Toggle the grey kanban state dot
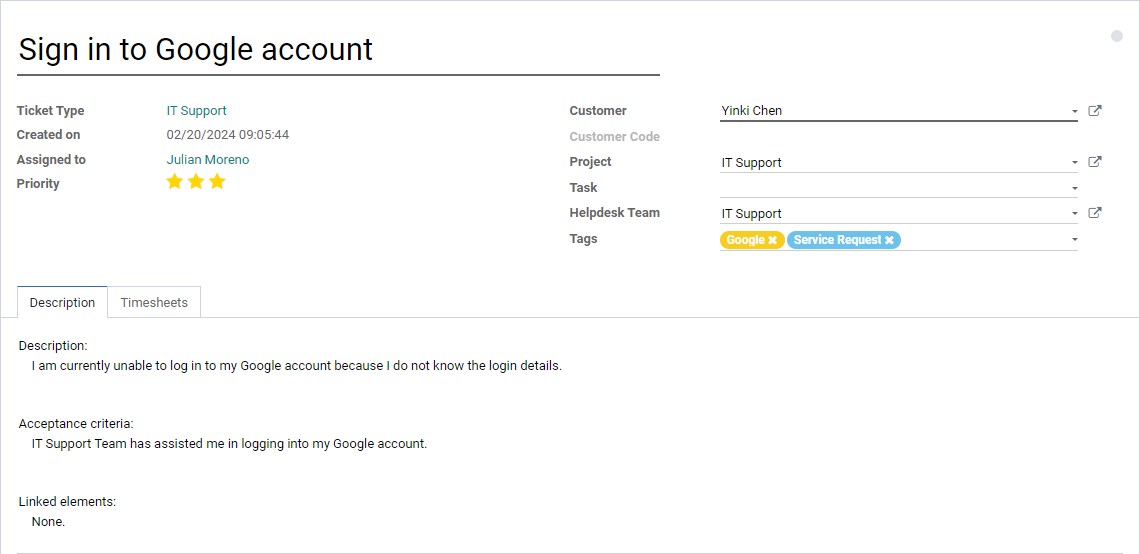Image resolution: width=1140 pixels, height=554 pixels. pos(1117,36)
